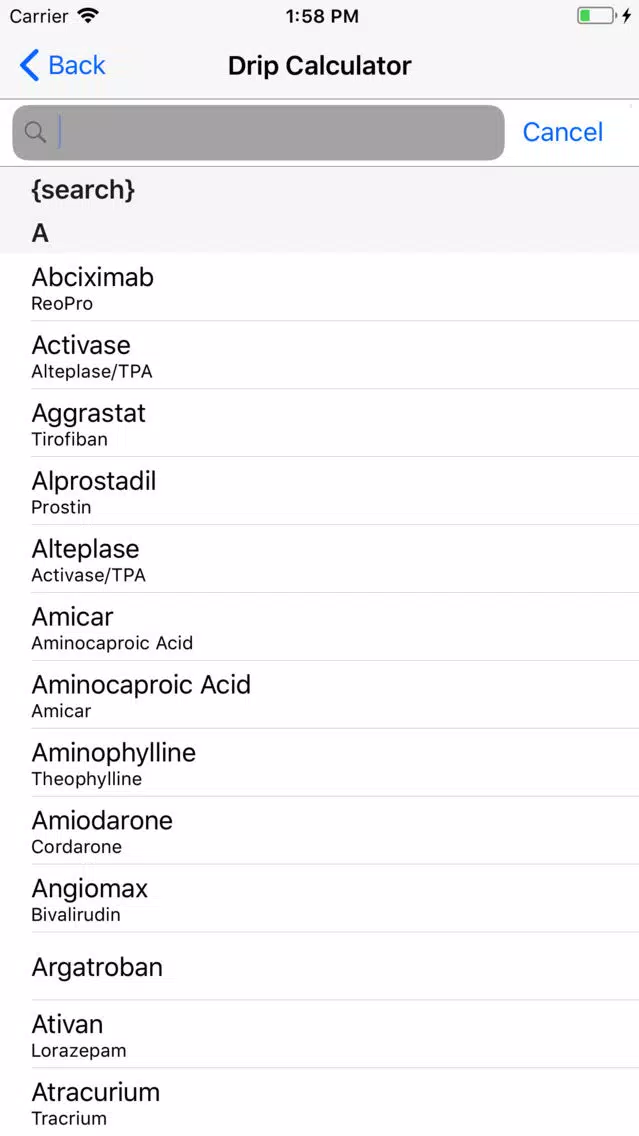
Task: Choose Amiodarone (Cordarone) from list
Action: point(320,831)
